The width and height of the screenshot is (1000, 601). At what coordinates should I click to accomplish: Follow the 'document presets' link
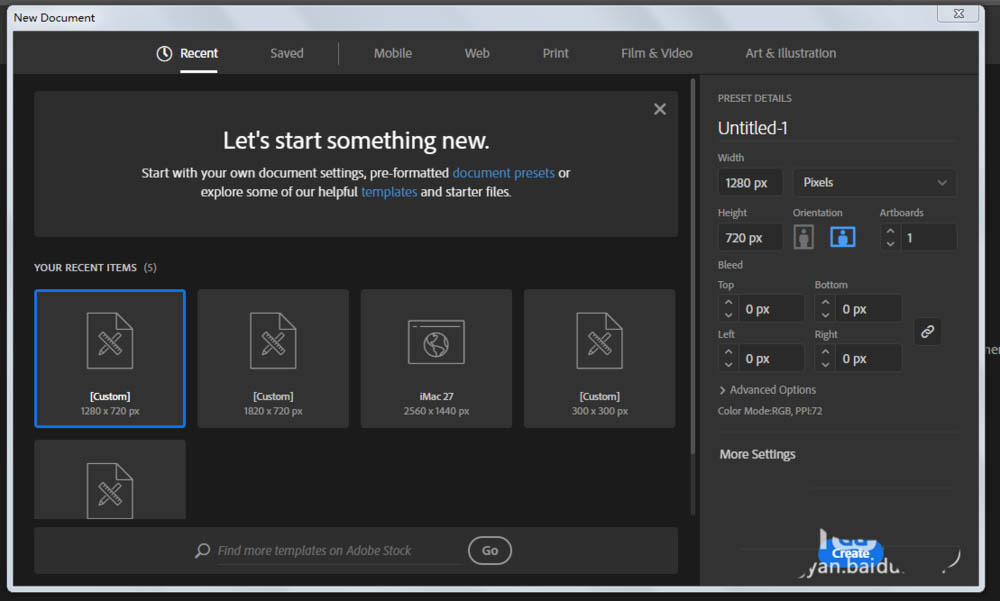(x=503, y=173)
